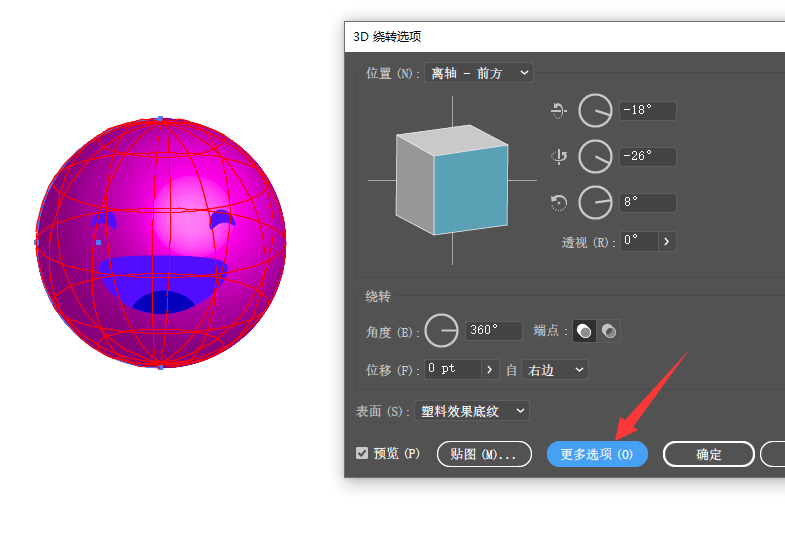The image size is (785, 539).
Task: Click the X-axis angle field showing -18°
Action: point(647,111)
